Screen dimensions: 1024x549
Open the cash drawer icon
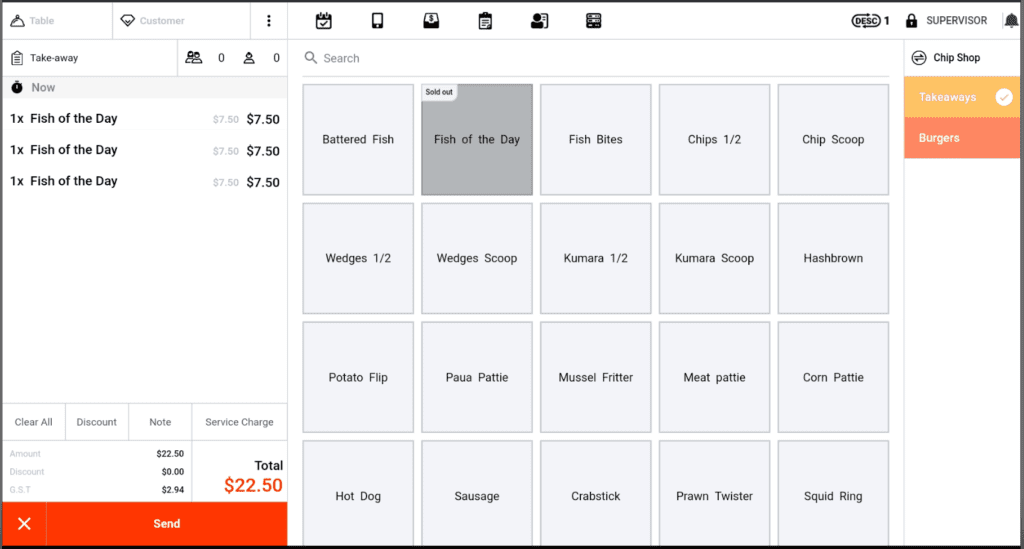pos(431,21)
